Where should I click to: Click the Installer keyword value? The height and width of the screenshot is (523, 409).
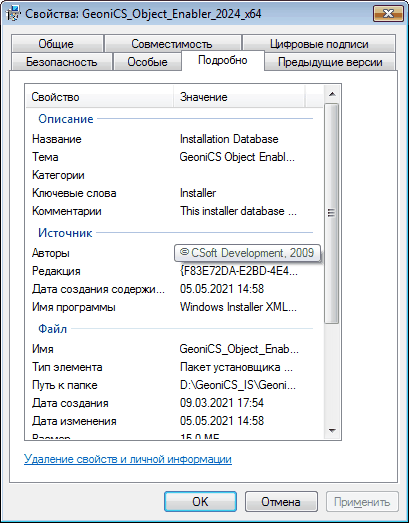coord(198,193)
